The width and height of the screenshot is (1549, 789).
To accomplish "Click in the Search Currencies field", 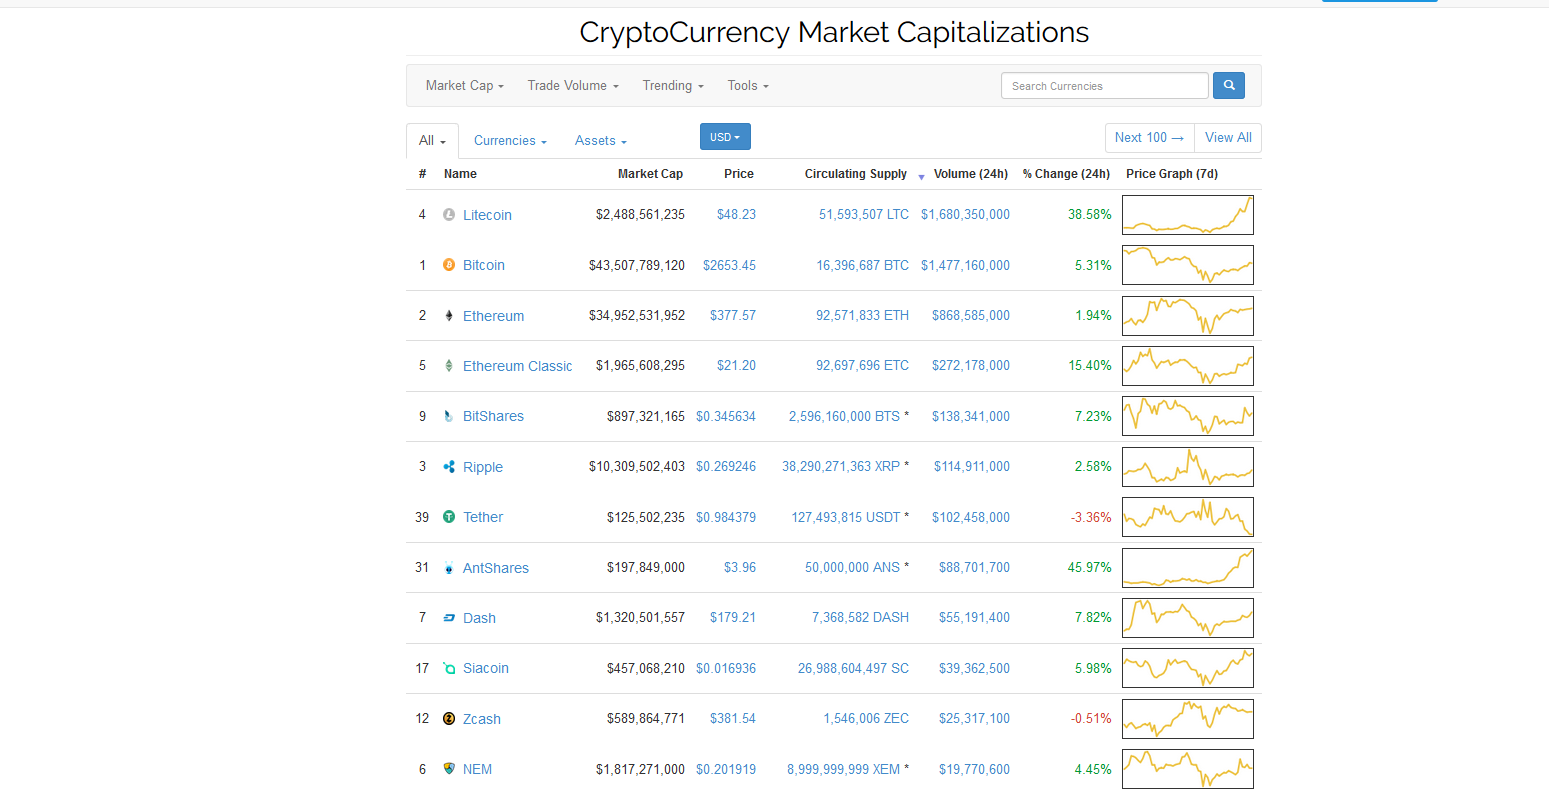I will click(x=1105, y=86).
